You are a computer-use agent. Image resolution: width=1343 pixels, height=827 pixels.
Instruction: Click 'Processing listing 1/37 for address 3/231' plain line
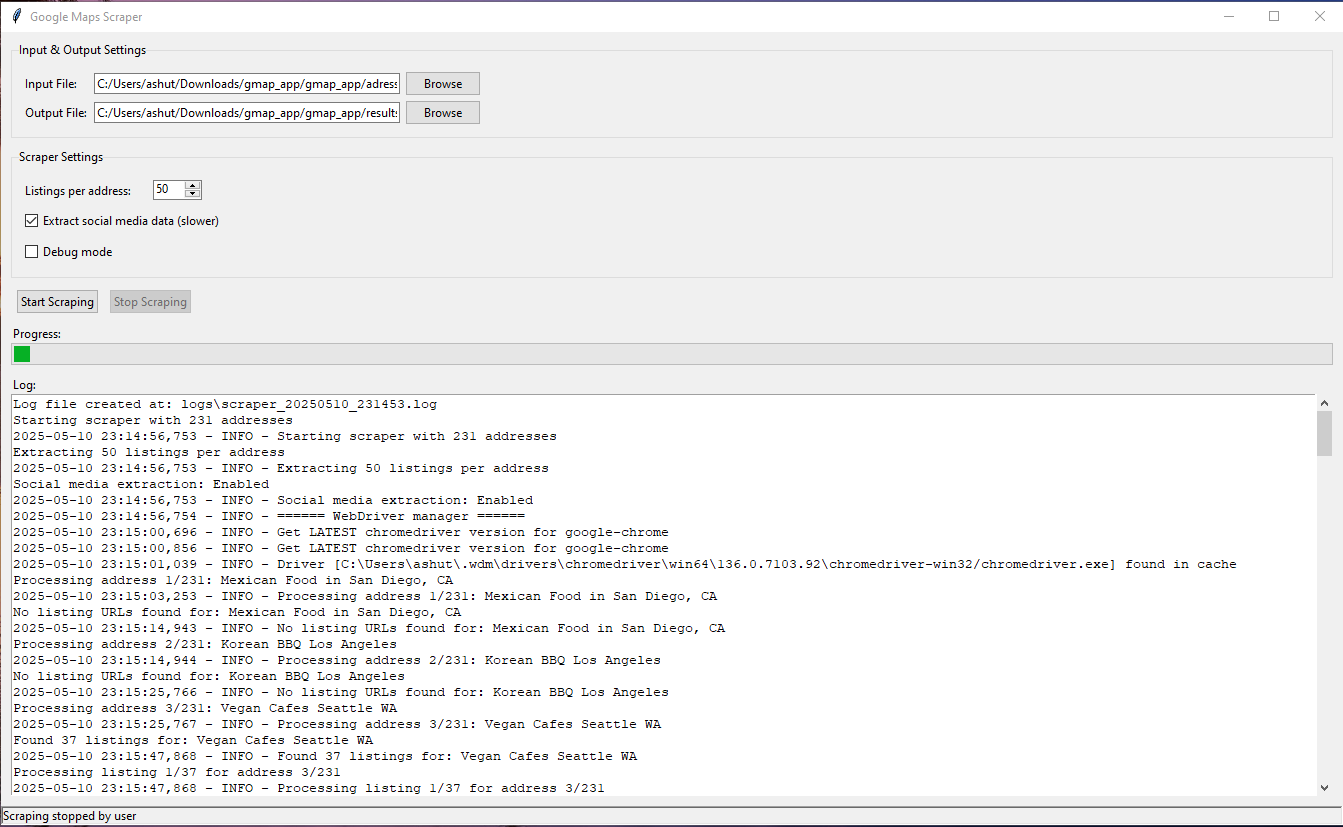[x=177, y=772]
